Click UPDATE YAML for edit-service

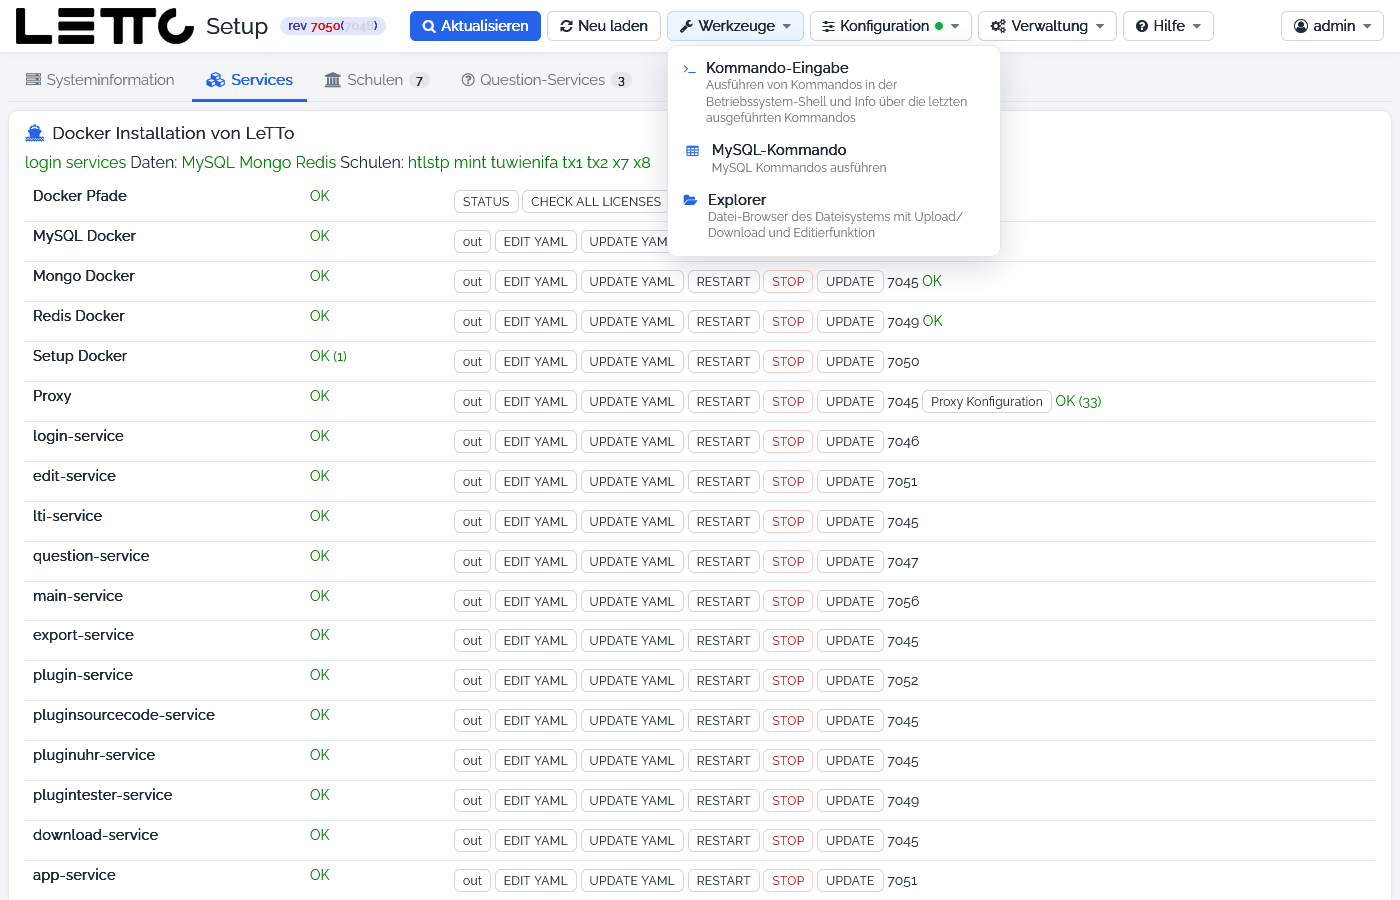tap(632, 482)
